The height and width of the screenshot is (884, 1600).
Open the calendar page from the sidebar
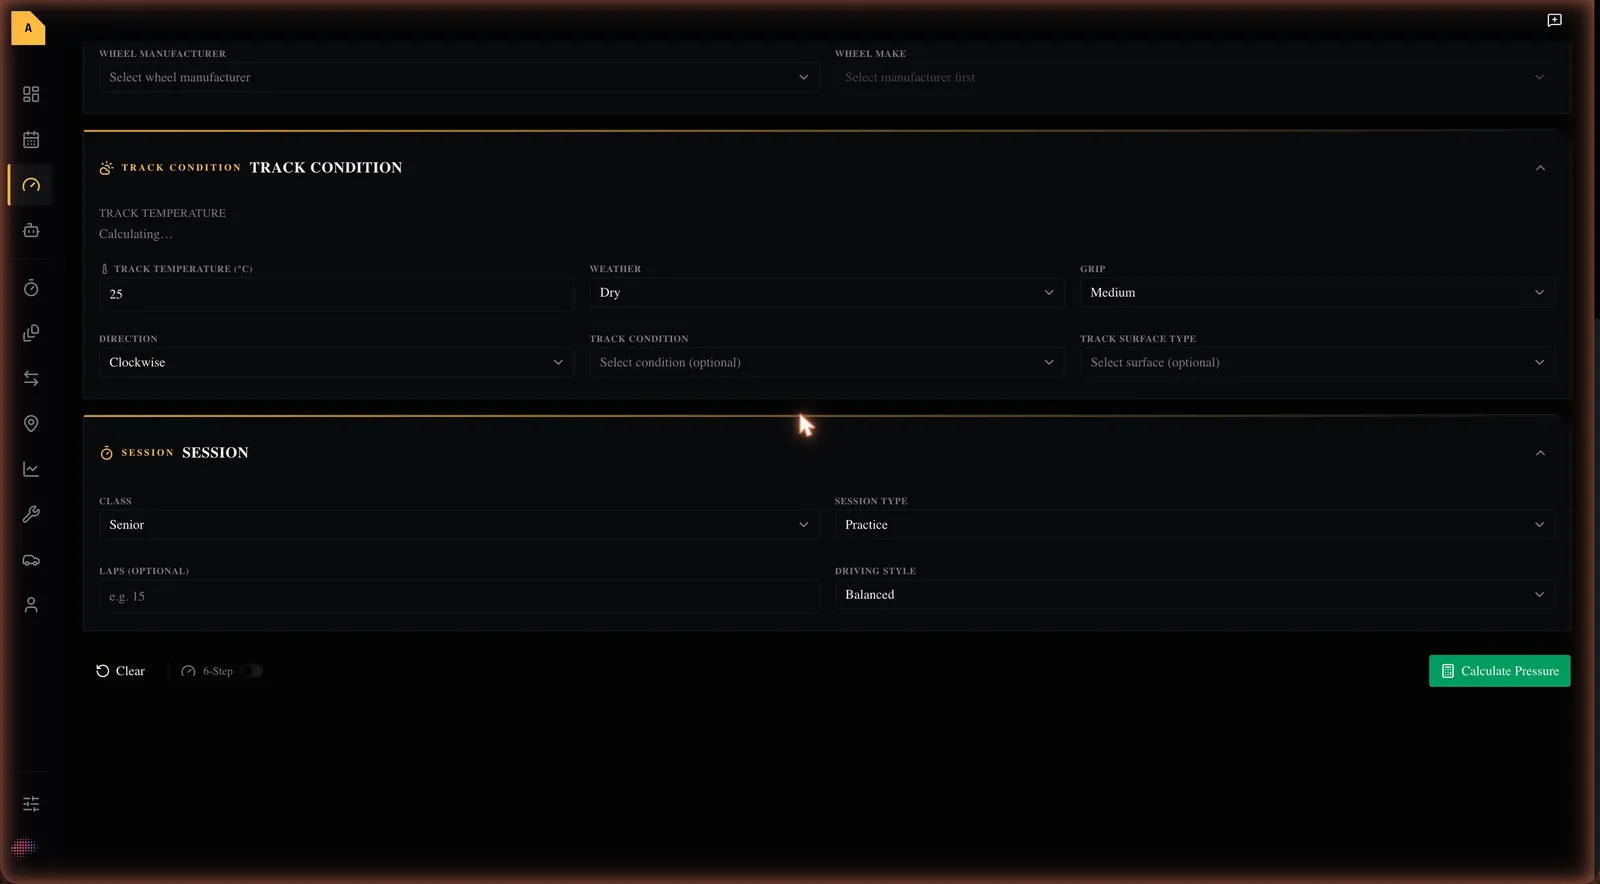pyautogui.click(x=31, y=140)
